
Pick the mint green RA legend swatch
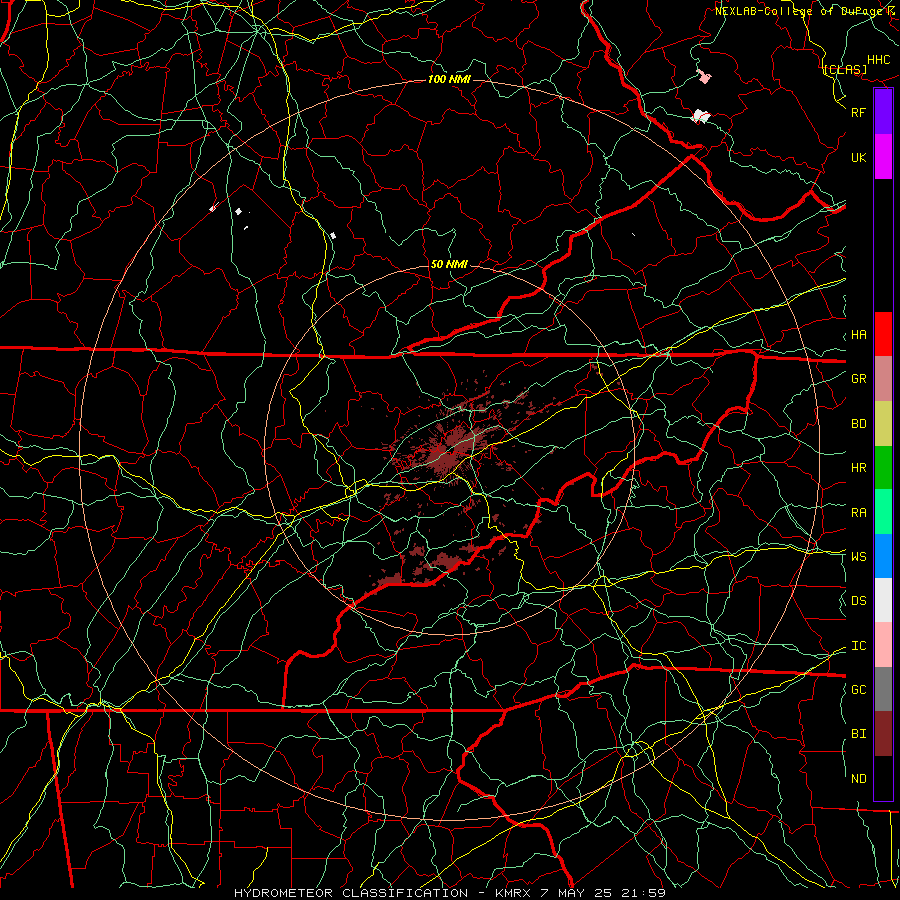(x=883, y=512)
